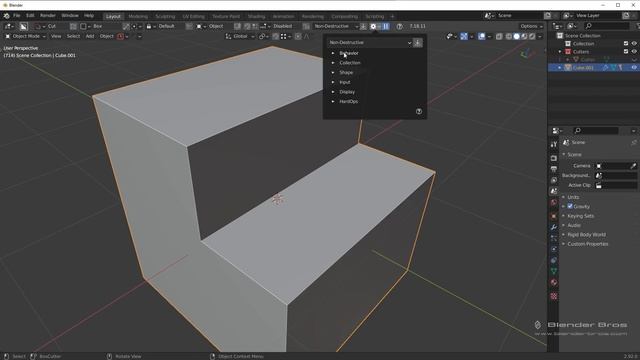
Task: Open the Render properties tab
Action: (554, 158)
